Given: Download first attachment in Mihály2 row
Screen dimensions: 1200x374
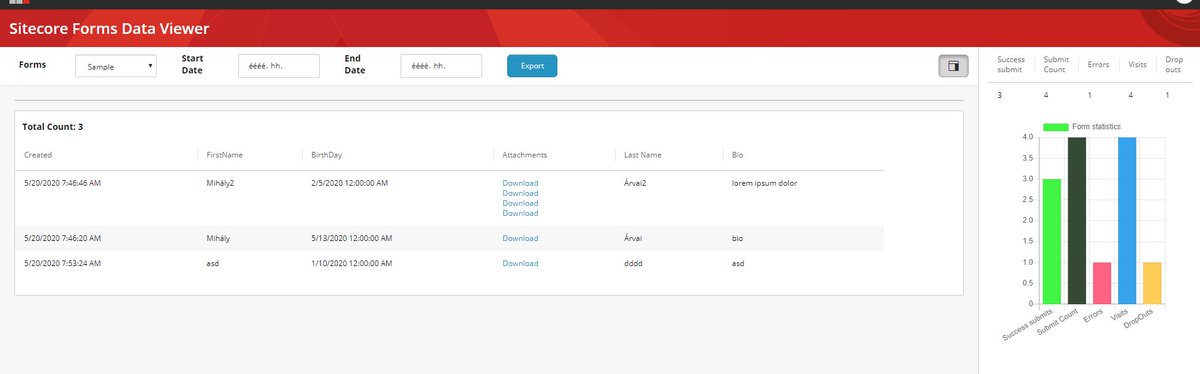Looking at the screenshot, I should coord(520,183).
